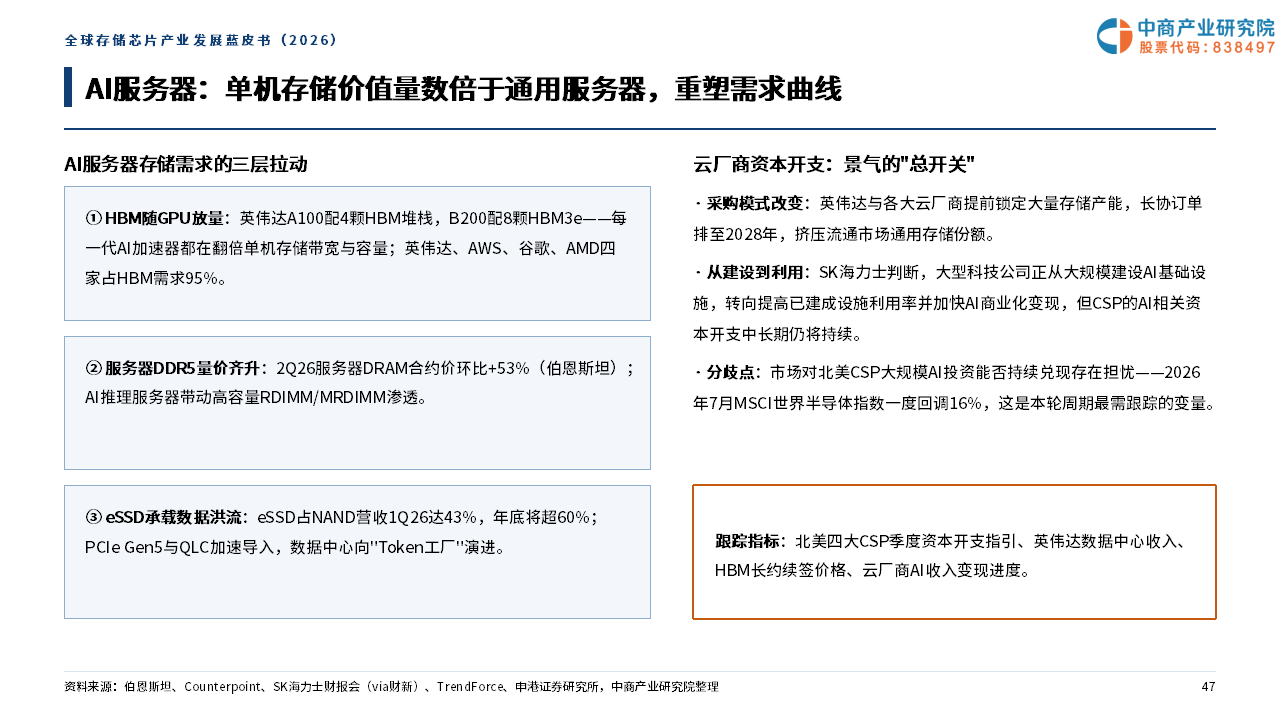The image size is (1280, 720).
Task: Click the source note starting '资料来源：伯恩斯坦'
Action: [391, 687]
